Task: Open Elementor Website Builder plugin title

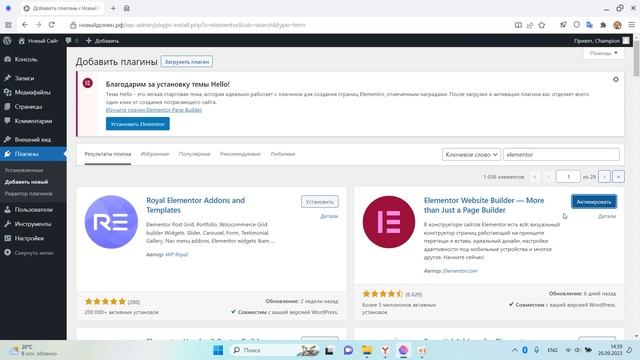Action: coord(484,205)
